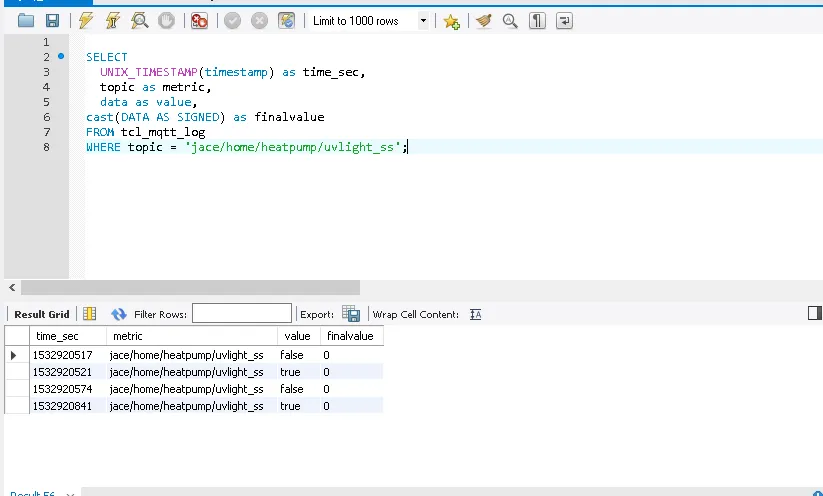This screenshot has width=823, height=496.
Task: Click the metric column header
Action: 192,336
